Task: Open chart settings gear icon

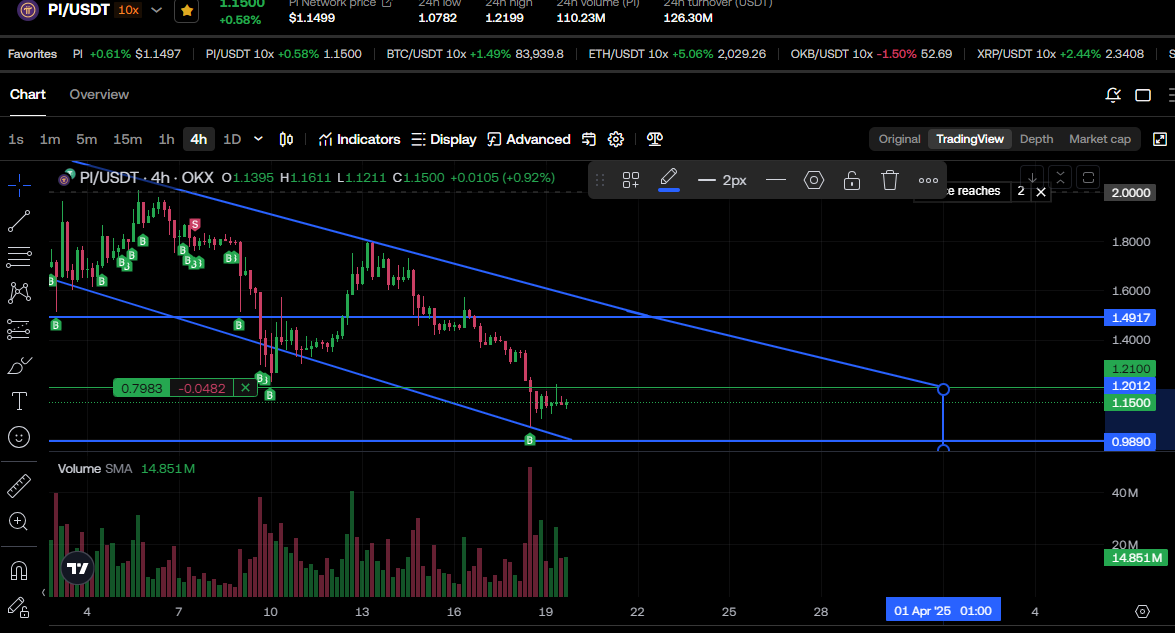Action: 616,139
